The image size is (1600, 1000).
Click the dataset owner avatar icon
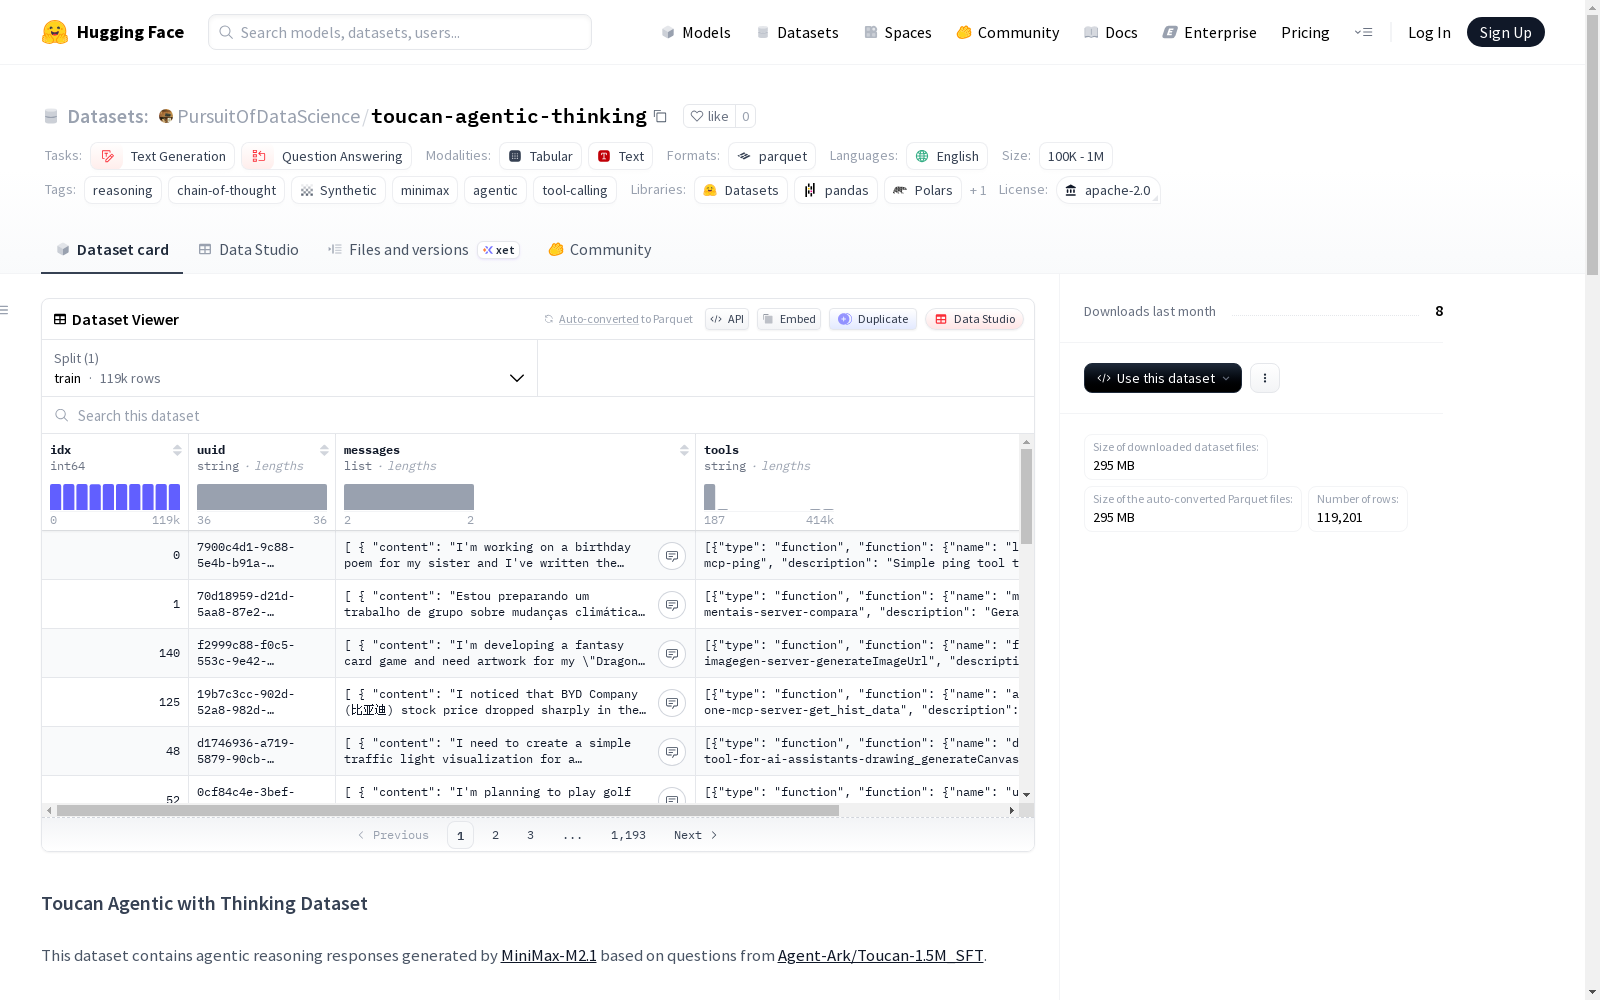coord(166,116)
